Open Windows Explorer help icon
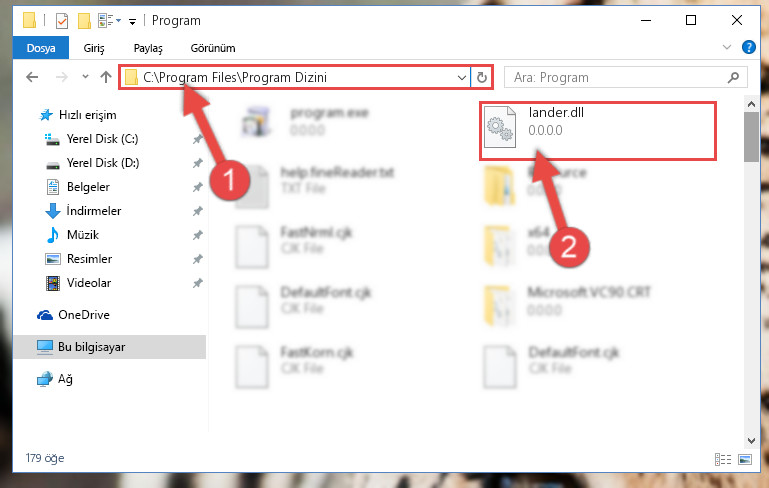 pos(748,48)
